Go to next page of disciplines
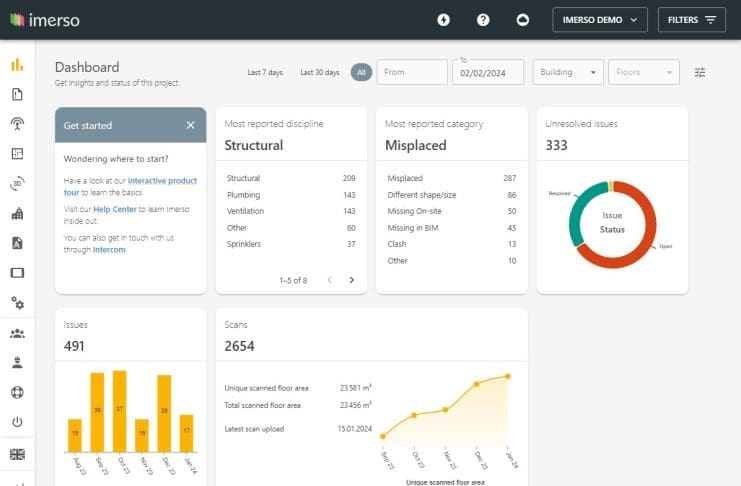Image resolution: width=741 pixels, height=486 pixels. coord(351,280)
